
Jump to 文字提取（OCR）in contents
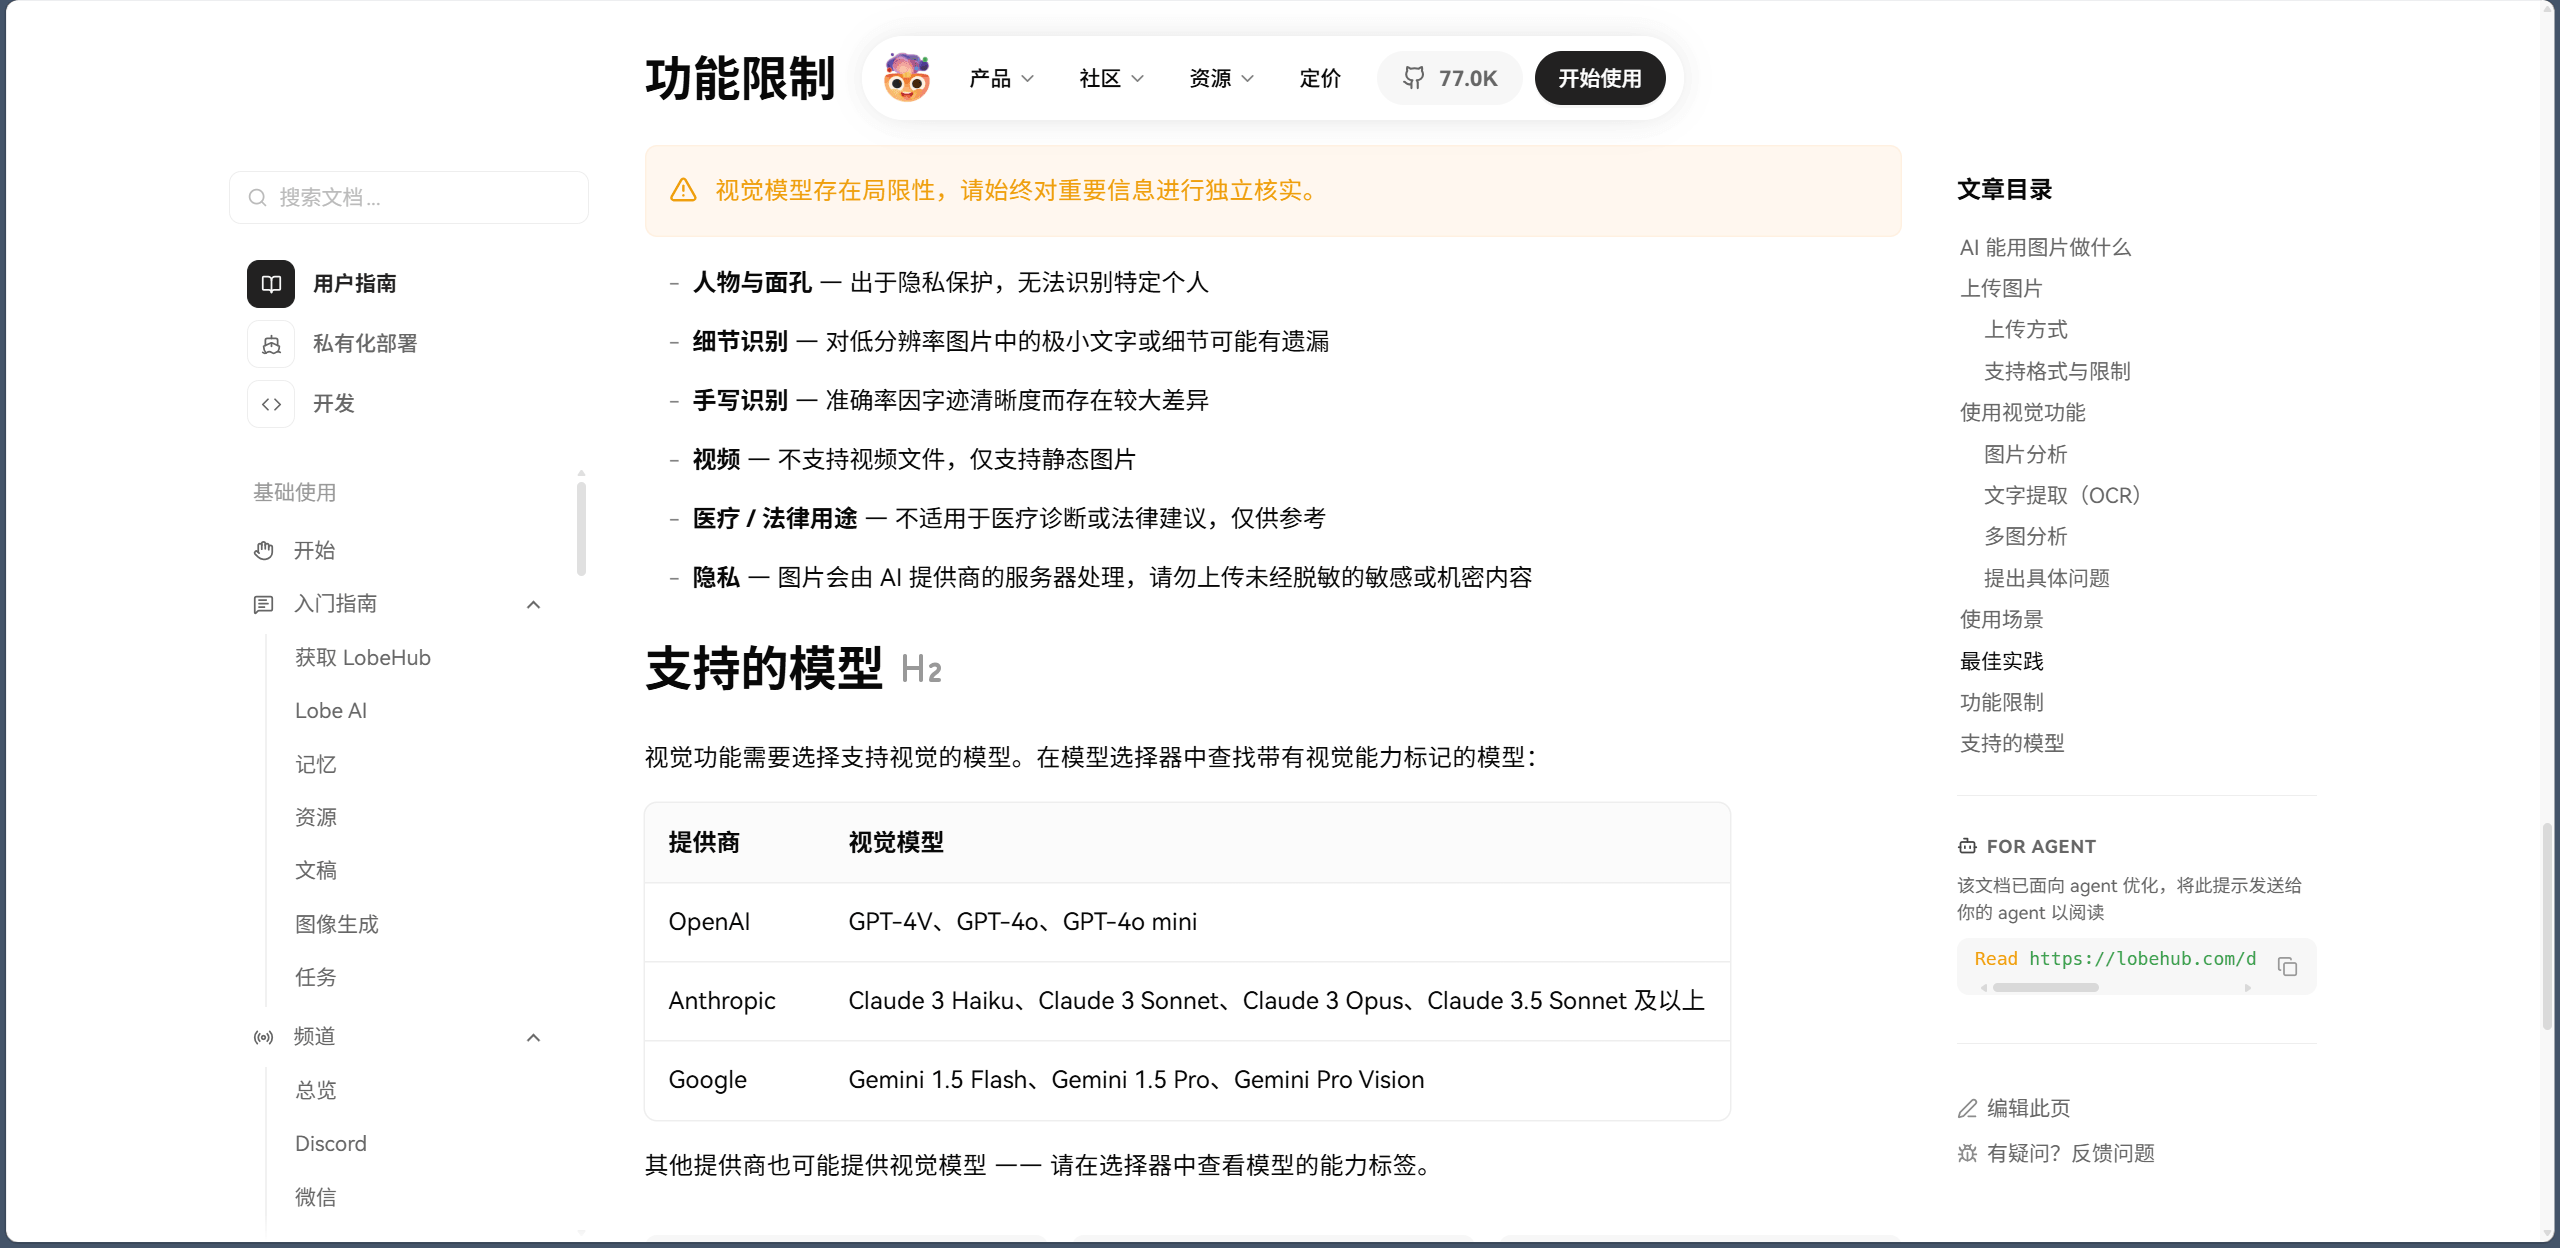(x=2062, y=496)
